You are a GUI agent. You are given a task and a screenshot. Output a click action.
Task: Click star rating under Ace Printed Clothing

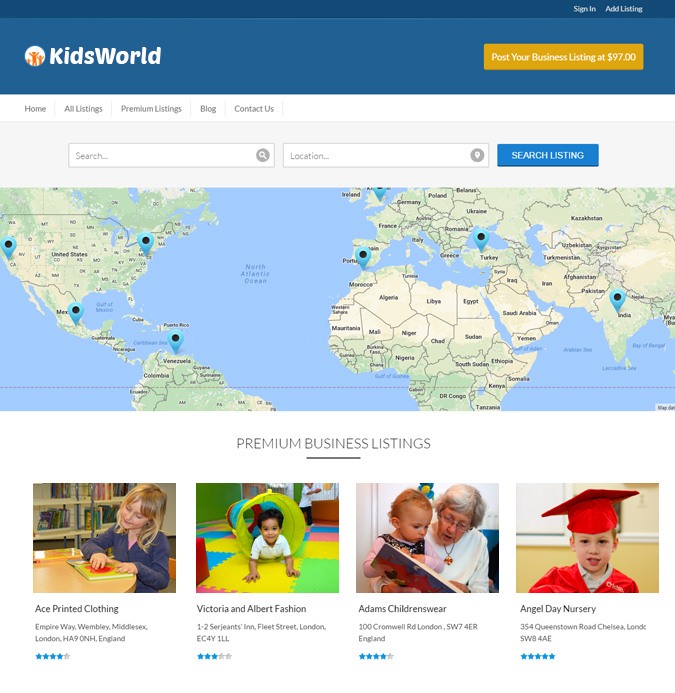53,656
